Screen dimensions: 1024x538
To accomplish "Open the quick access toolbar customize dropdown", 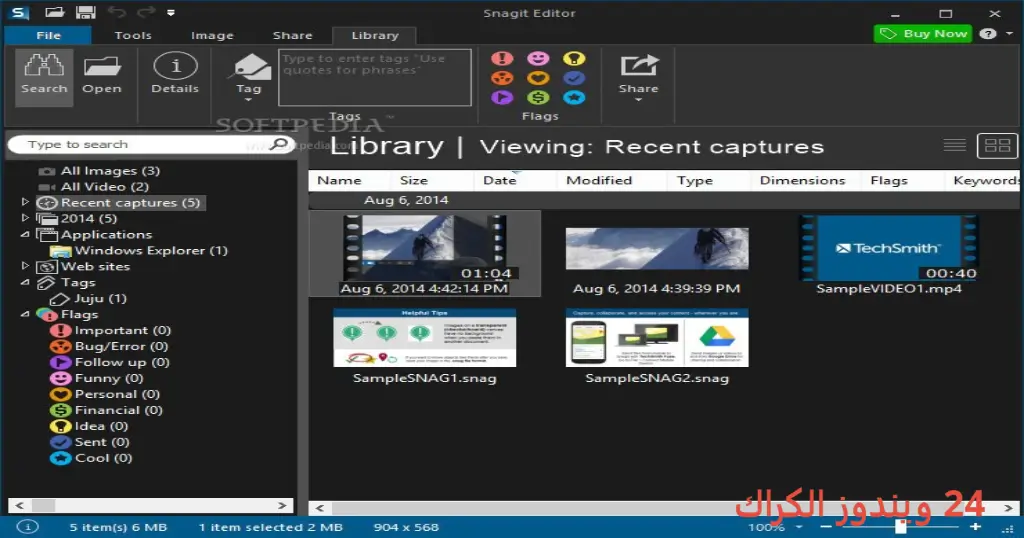I will [170, 12].
